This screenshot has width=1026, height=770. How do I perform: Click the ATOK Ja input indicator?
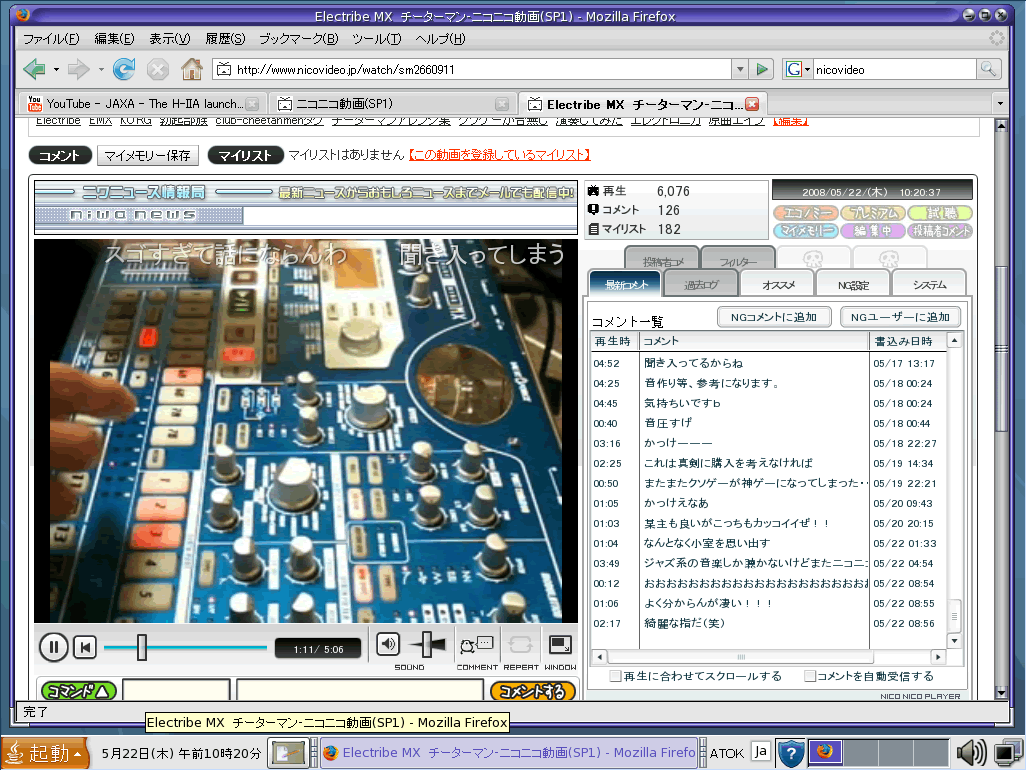(x=760, y=752)
